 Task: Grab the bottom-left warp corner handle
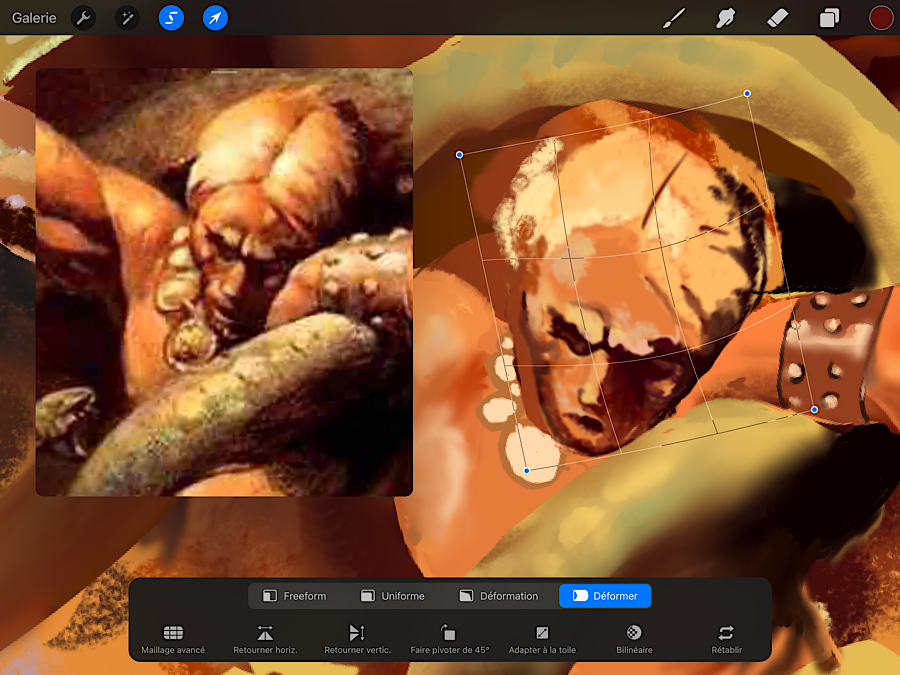(526, 471)
